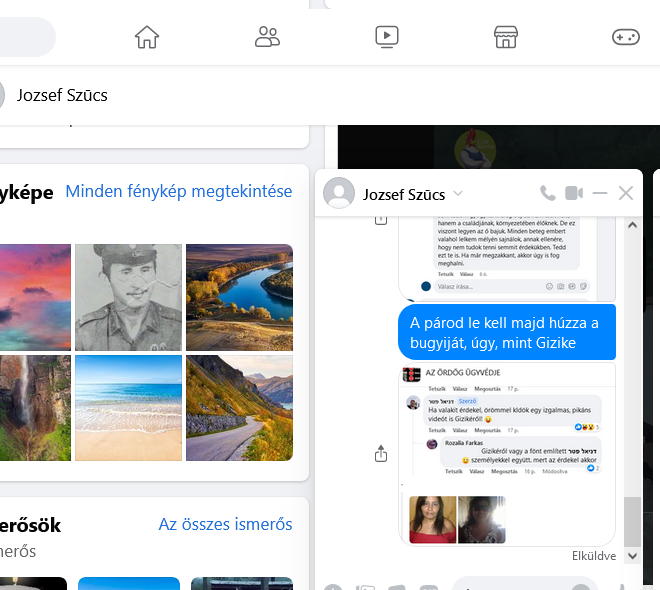Click the 'Elküldve' sent status text
660x590 pixels.
point(594,556)
